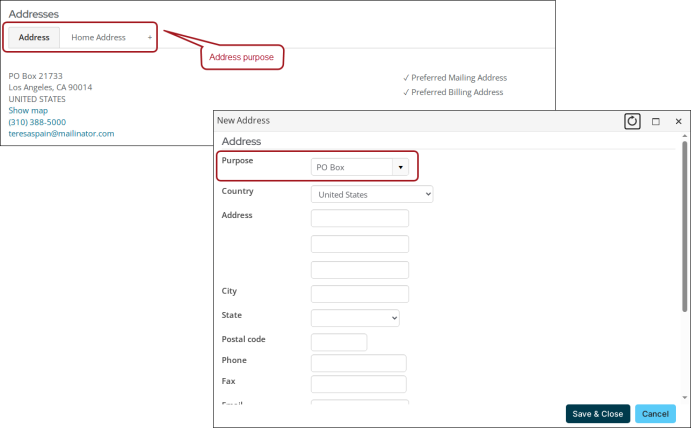Click into the Postal code field
This screenshot has height=428, width=691.
coord(339,342)
